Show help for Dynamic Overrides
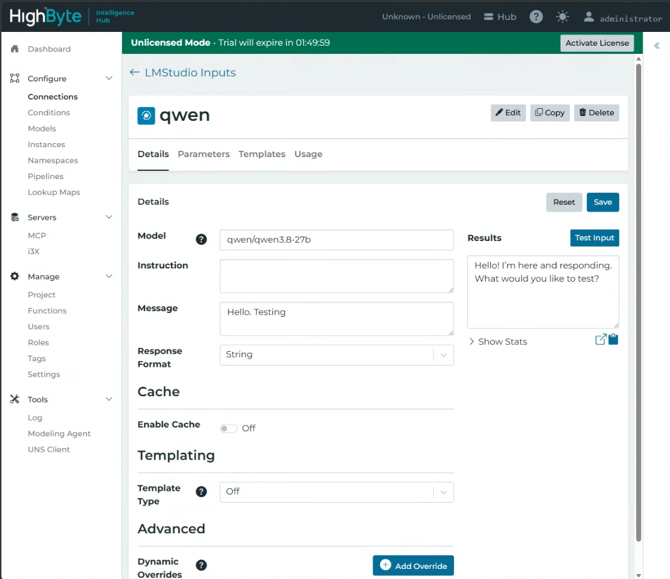Image resolution: width=670 pixels, height=579 pixels. tap(201, 565)
